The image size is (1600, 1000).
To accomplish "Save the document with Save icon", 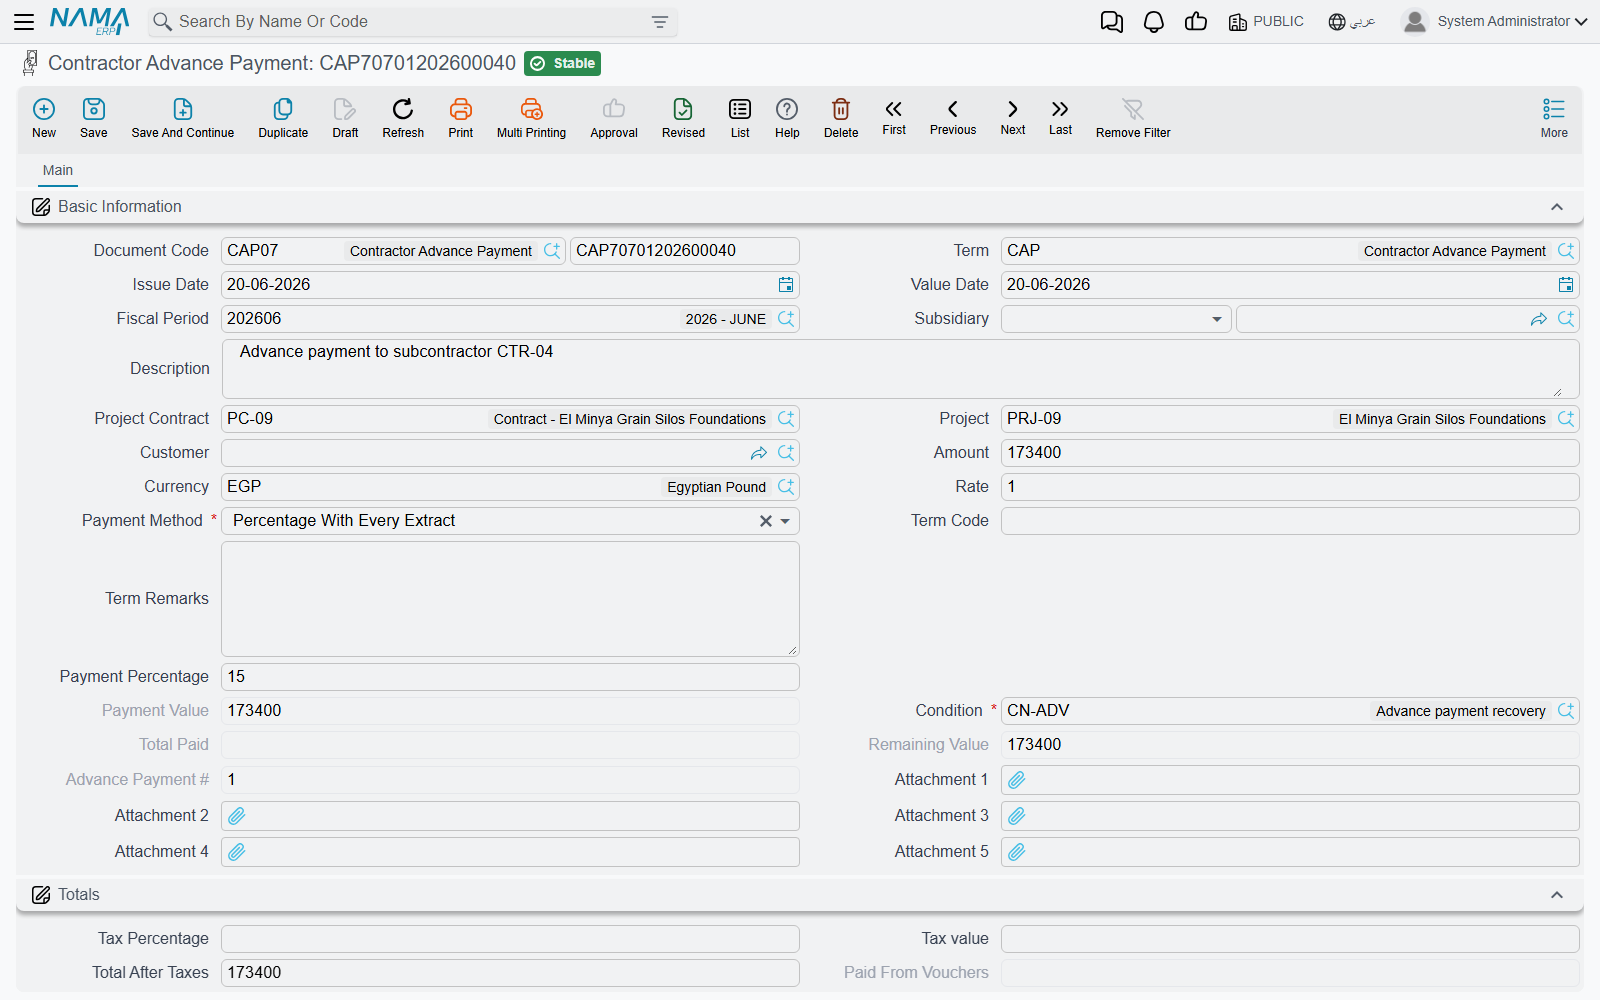I will coord(94,118).
